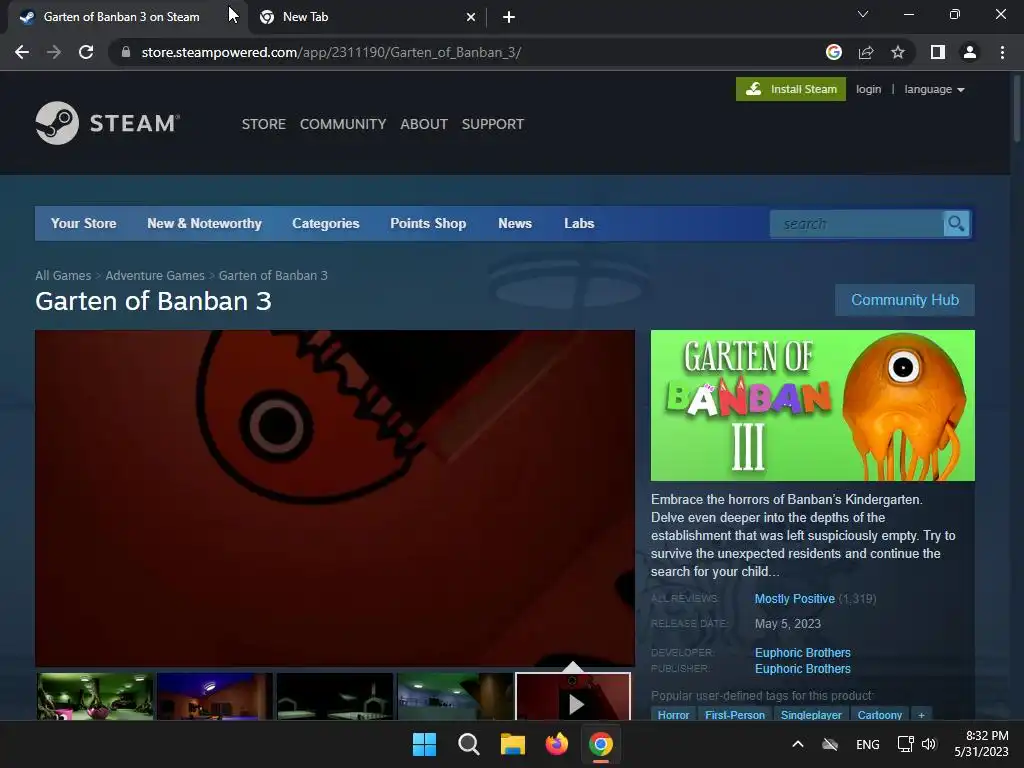Screen dimensions: 1024x768
Task: Select the First-Person tag
Action: tap(735, 715)
